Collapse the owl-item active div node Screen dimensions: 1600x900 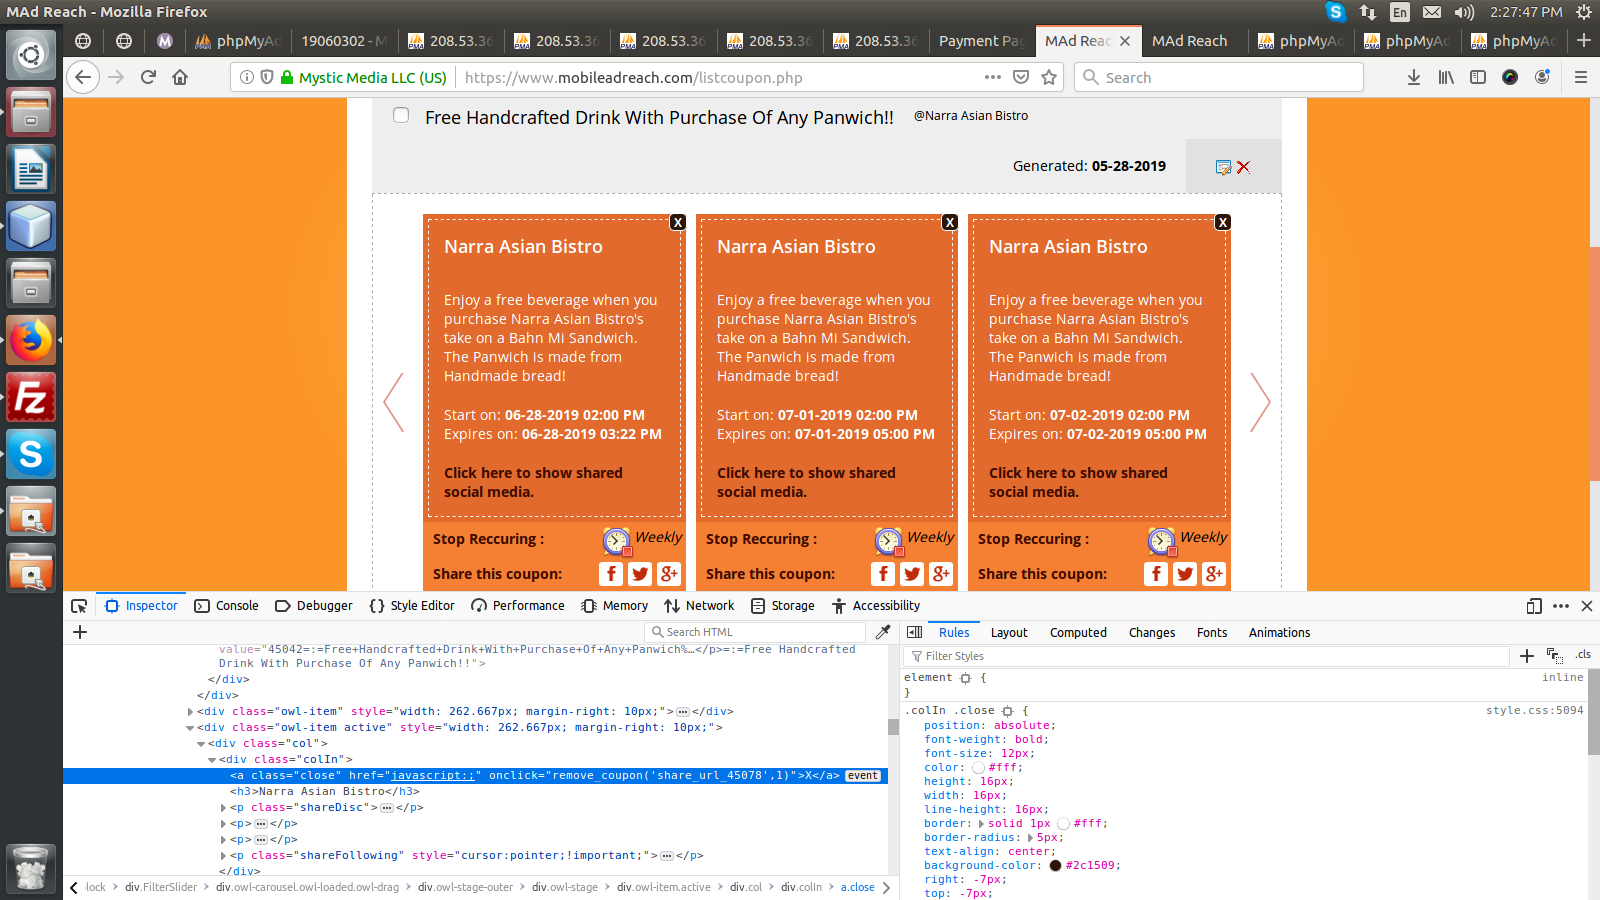pyautogui.click(x=190, y=728)
